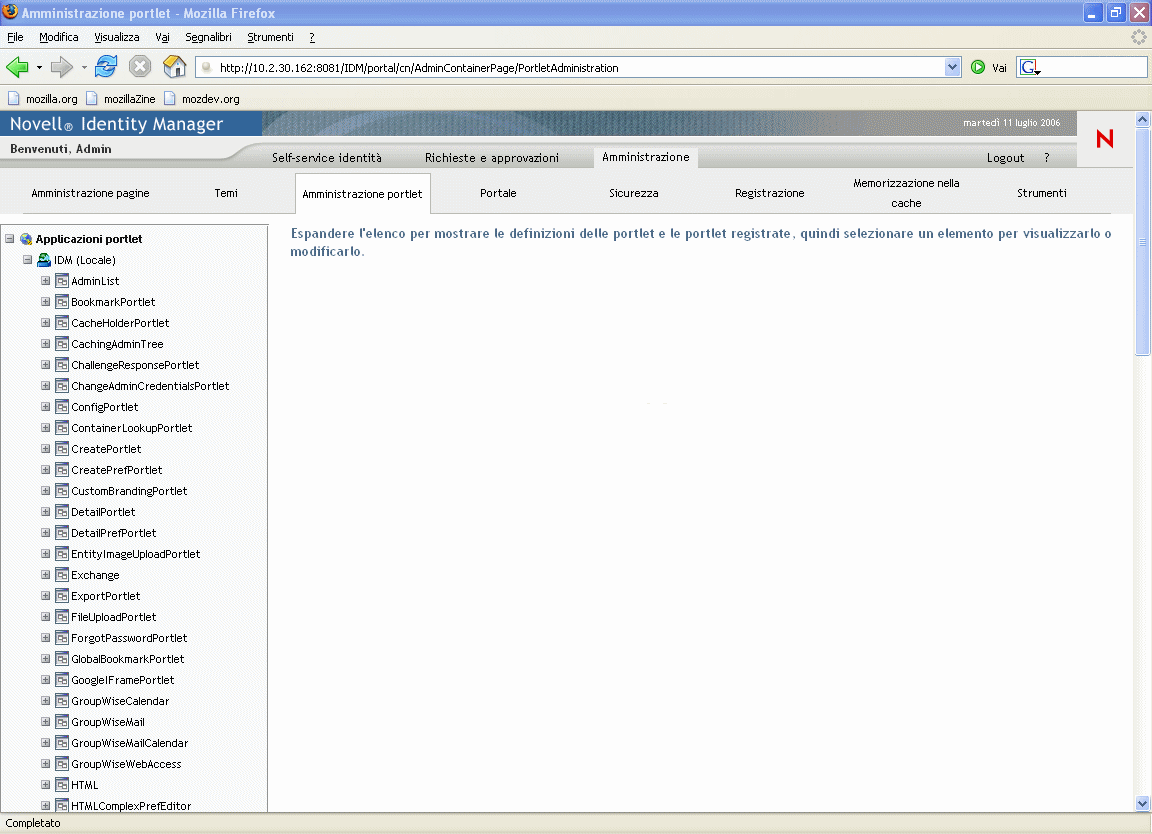Expand the ChangeAdminCredentialsPortlet node
The height and width of the screenshot is (834, 1152).
pos(46,386)
